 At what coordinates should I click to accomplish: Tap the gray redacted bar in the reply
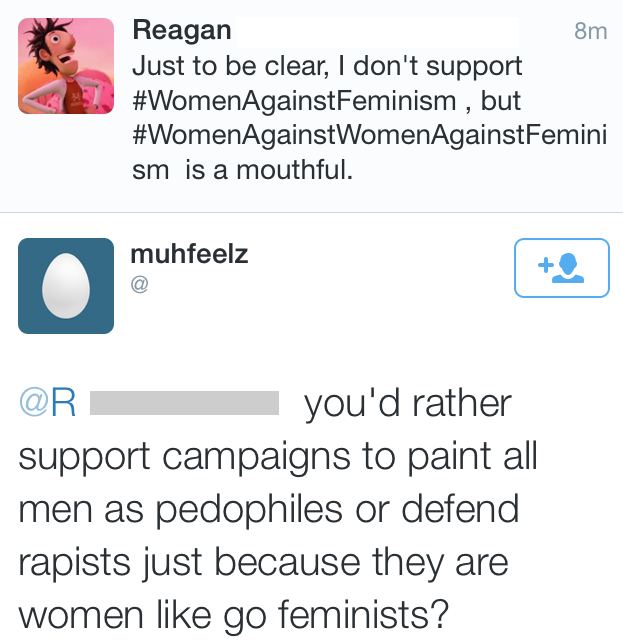click(x=184, y=404)
